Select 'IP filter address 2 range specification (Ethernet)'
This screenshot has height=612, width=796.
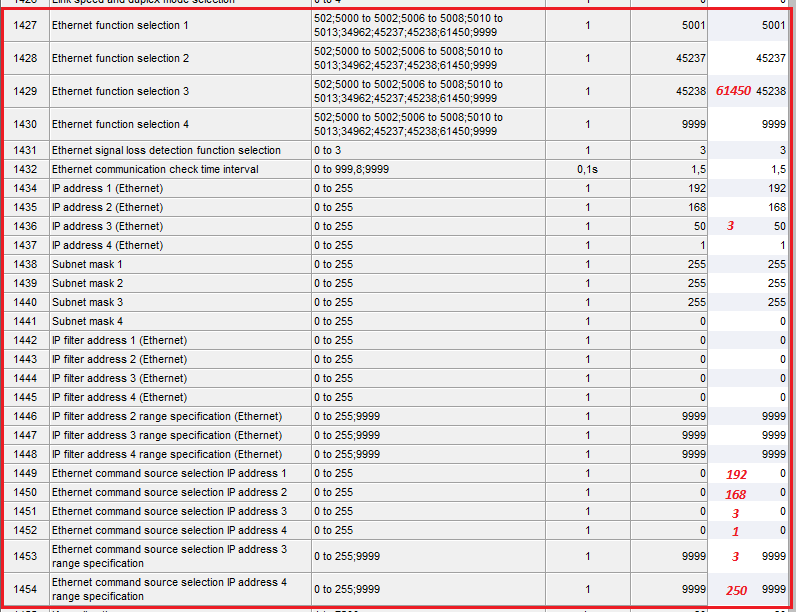click(180, 417)
